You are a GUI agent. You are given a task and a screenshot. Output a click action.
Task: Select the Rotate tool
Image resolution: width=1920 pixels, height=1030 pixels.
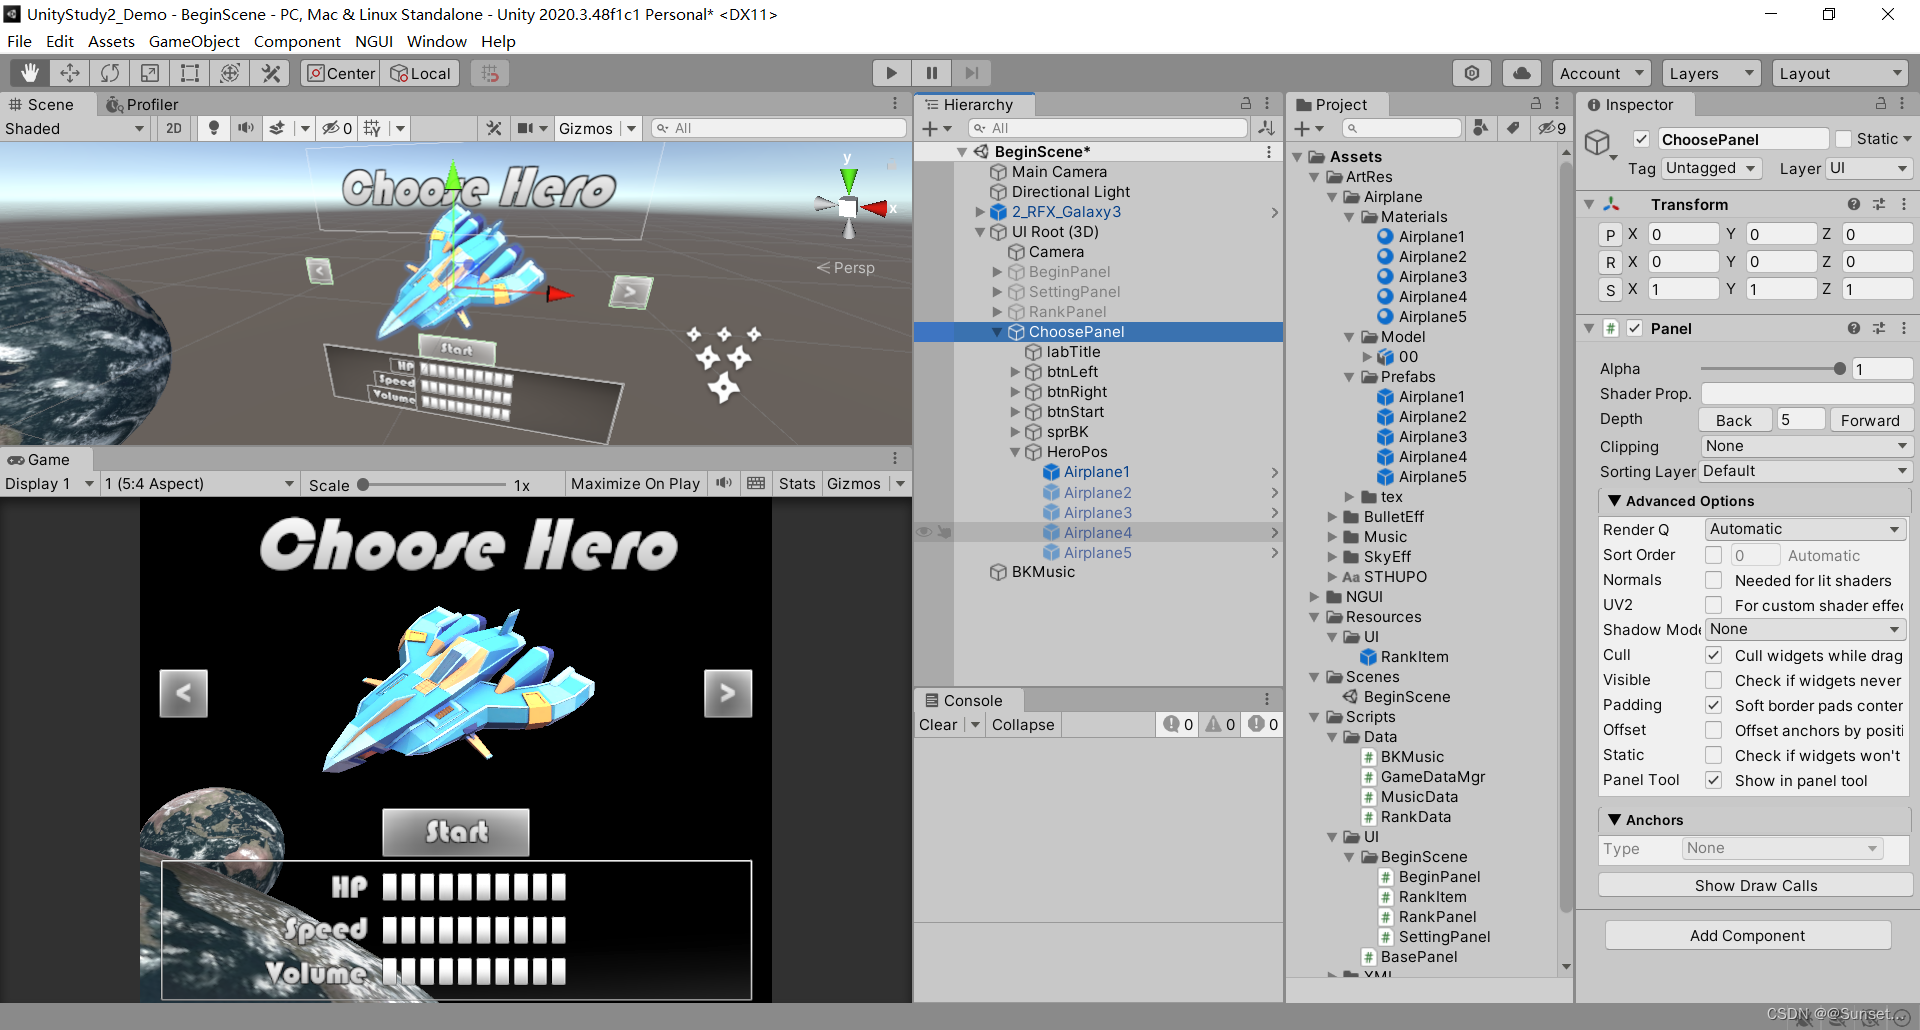click(x=110, y=73)
